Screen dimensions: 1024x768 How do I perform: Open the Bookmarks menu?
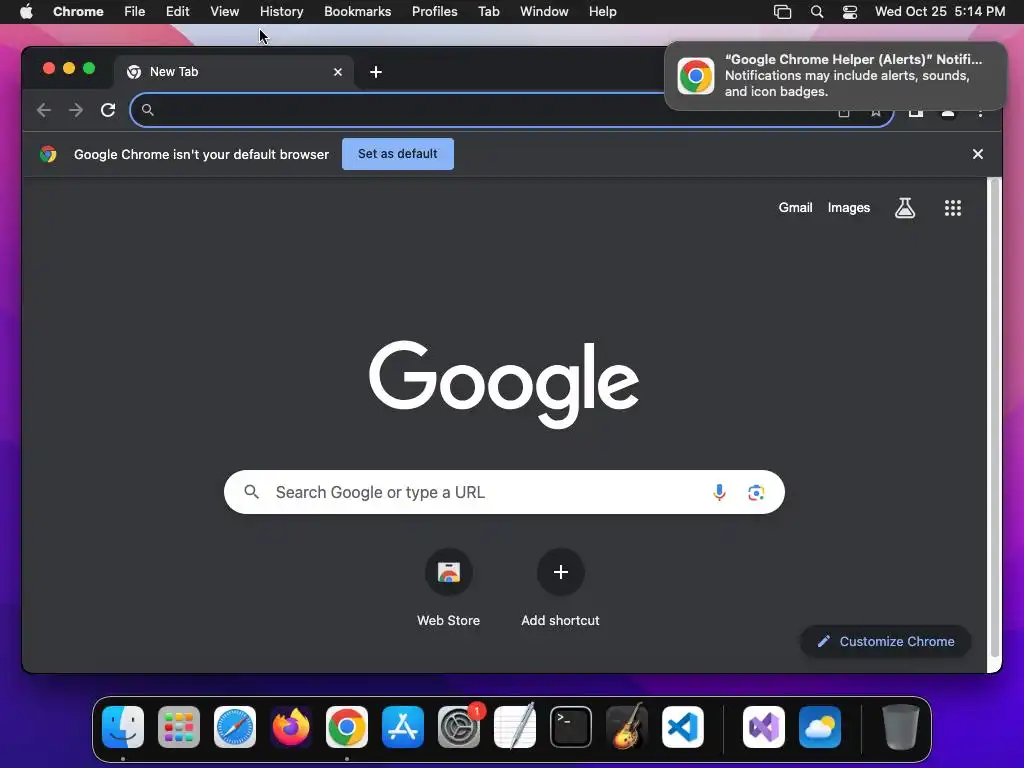(x=358, y=12)
